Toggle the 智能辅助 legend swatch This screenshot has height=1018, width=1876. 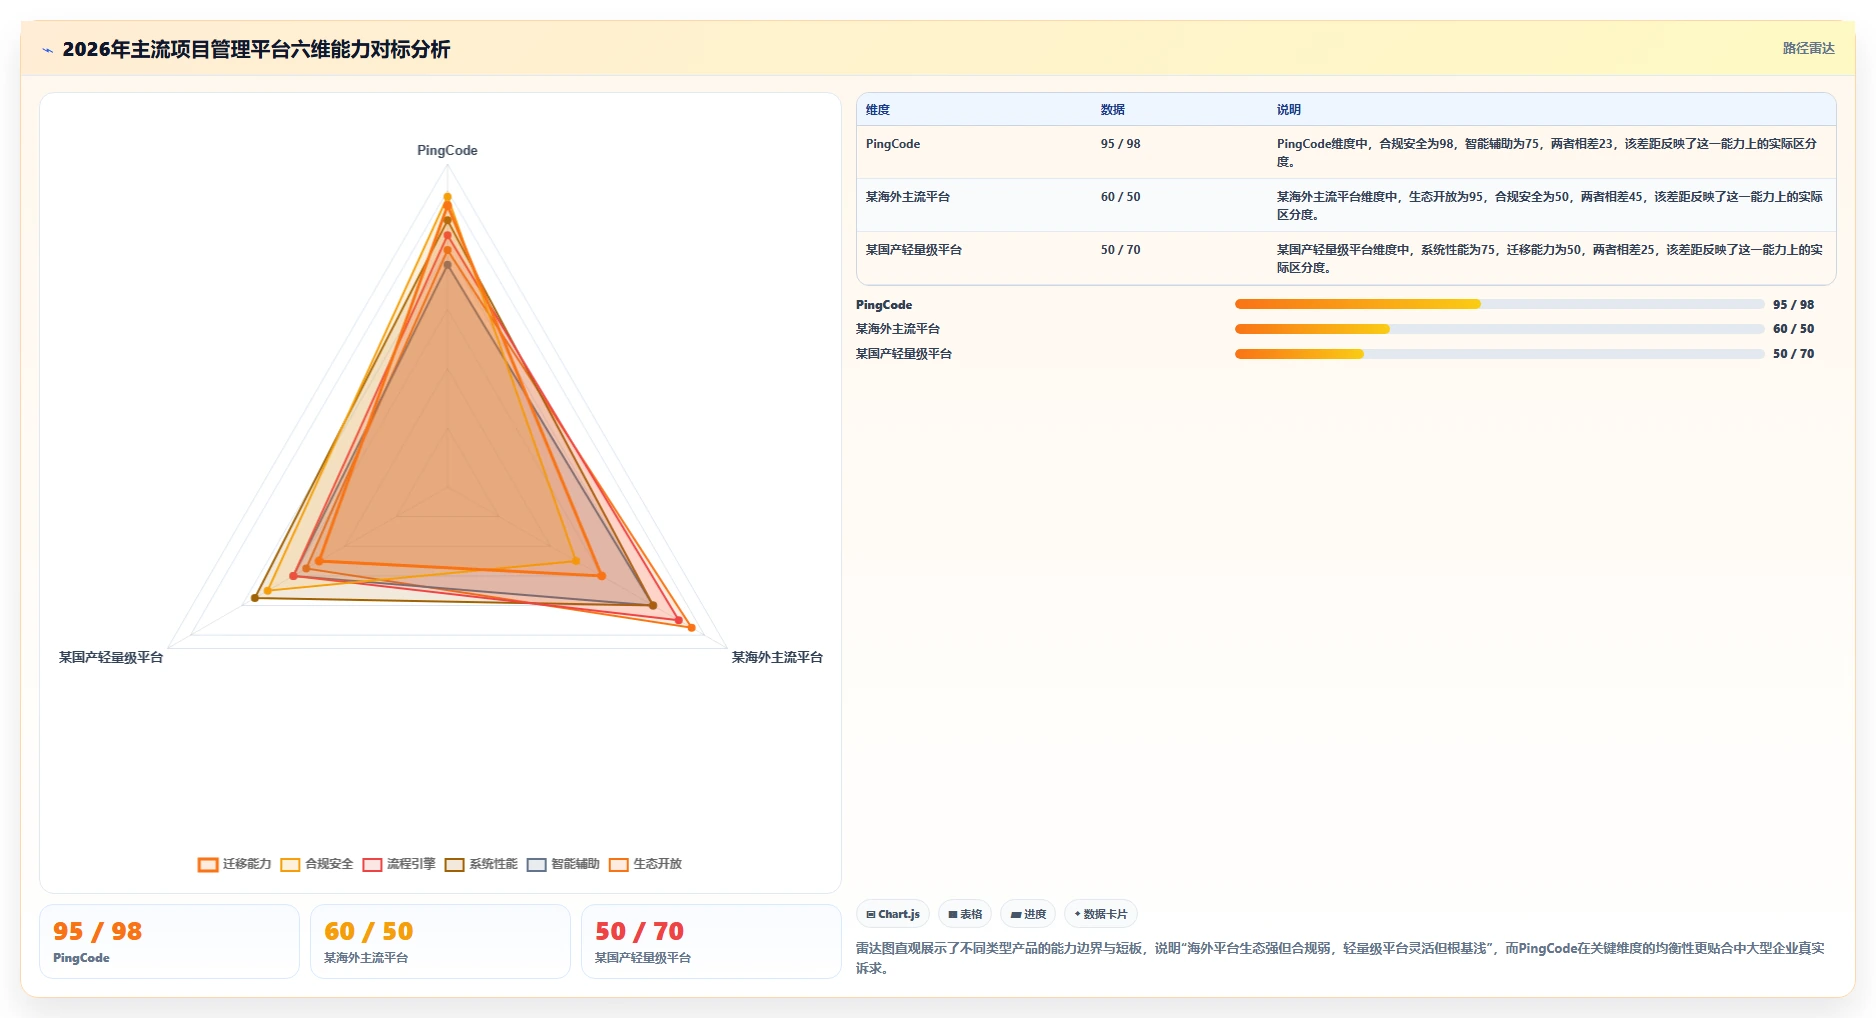tap(536, 865)
